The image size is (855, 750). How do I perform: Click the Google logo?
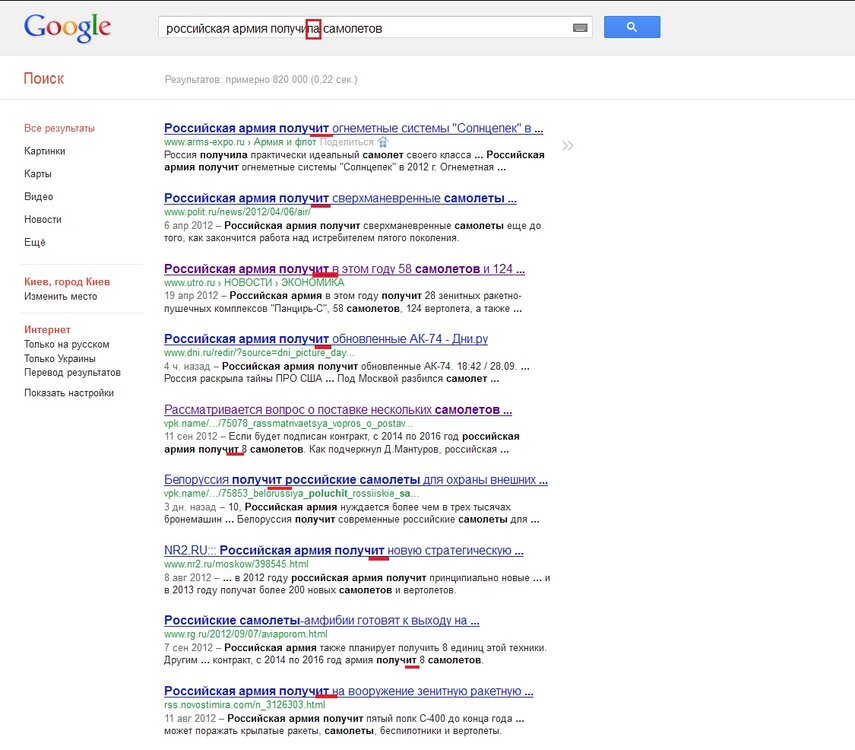coord(67,27)
